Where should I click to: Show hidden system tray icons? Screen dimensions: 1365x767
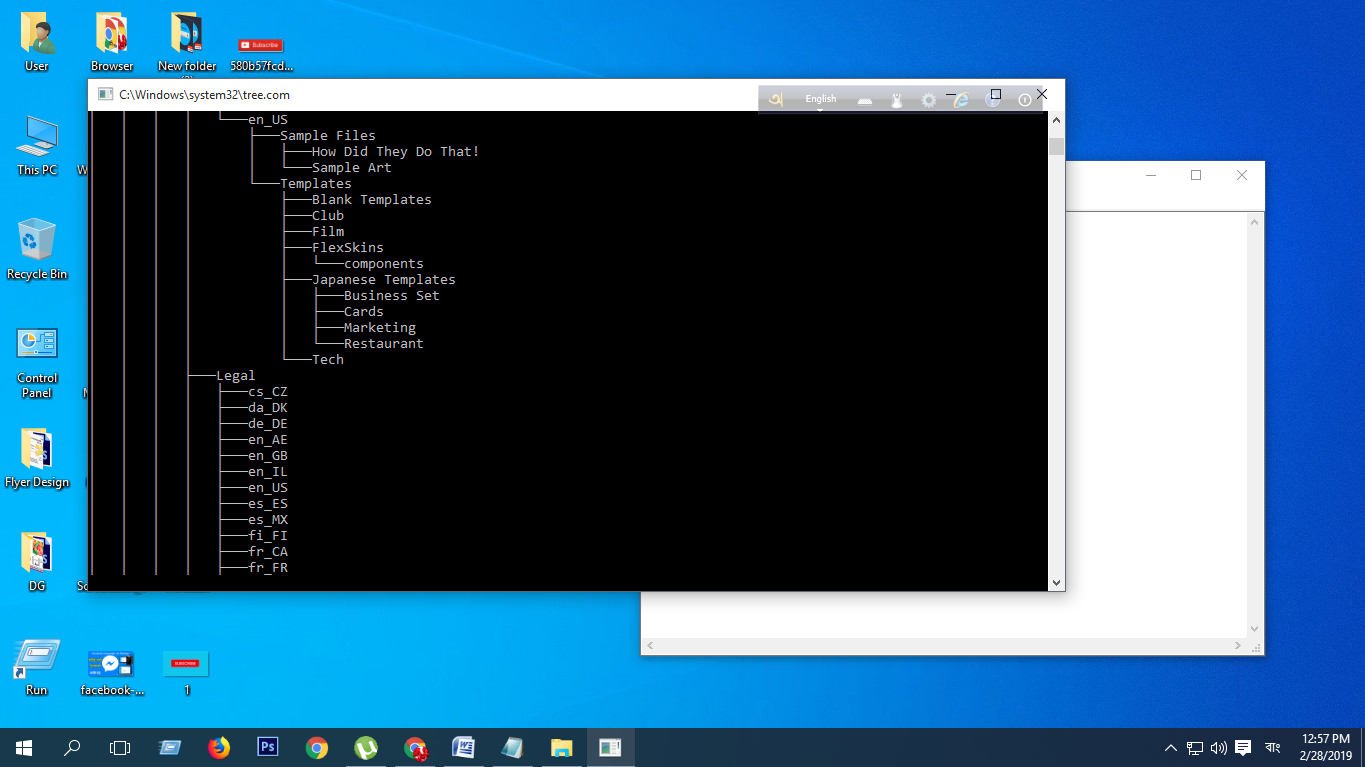point(1171,747)
